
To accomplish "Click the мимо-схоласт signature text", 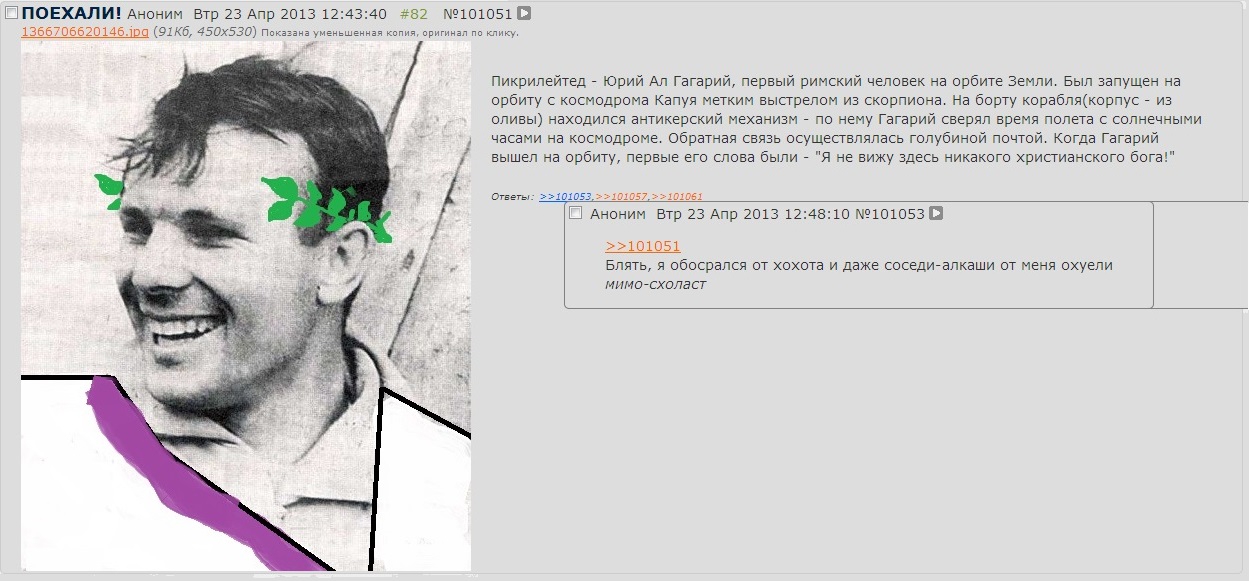I will click(655, 284).
